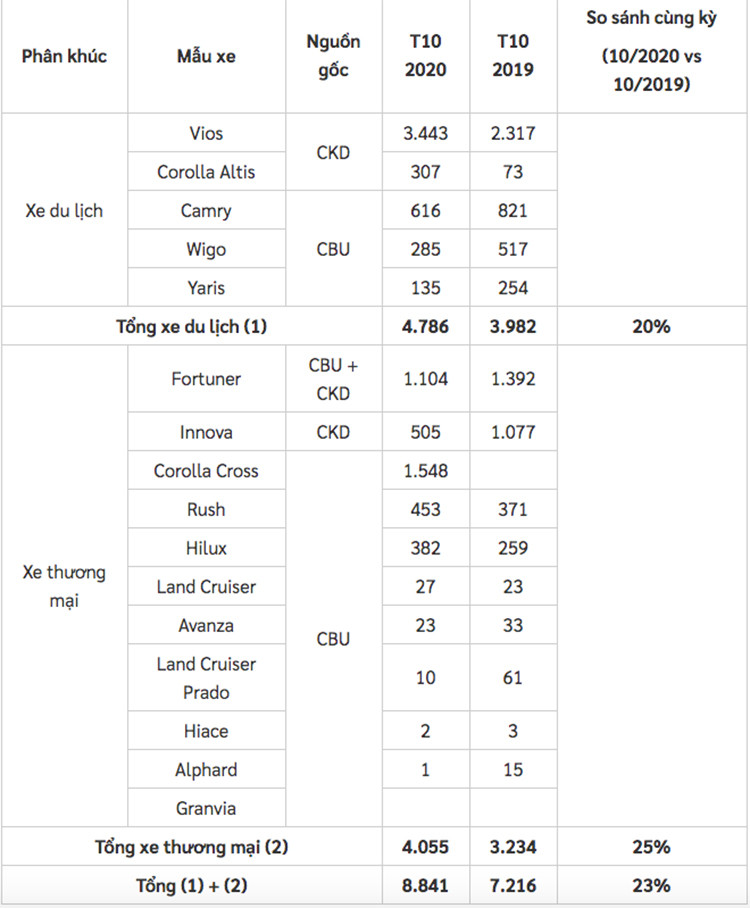This screenshot has width=750, height=908.
Task: Click the 'Phân khúc' column header
Action: (x=64, y=56)
